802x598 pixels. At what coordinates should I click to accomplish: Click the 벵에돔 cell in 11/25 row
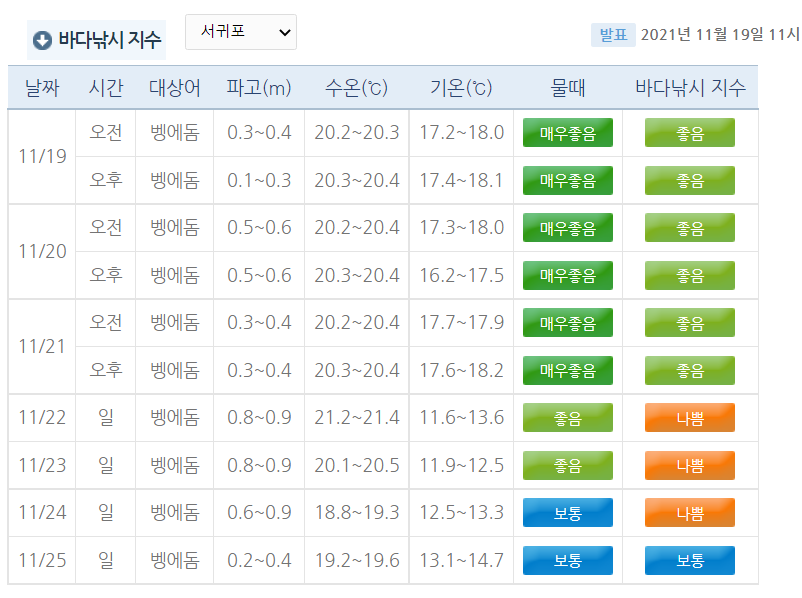coord(175,561)
